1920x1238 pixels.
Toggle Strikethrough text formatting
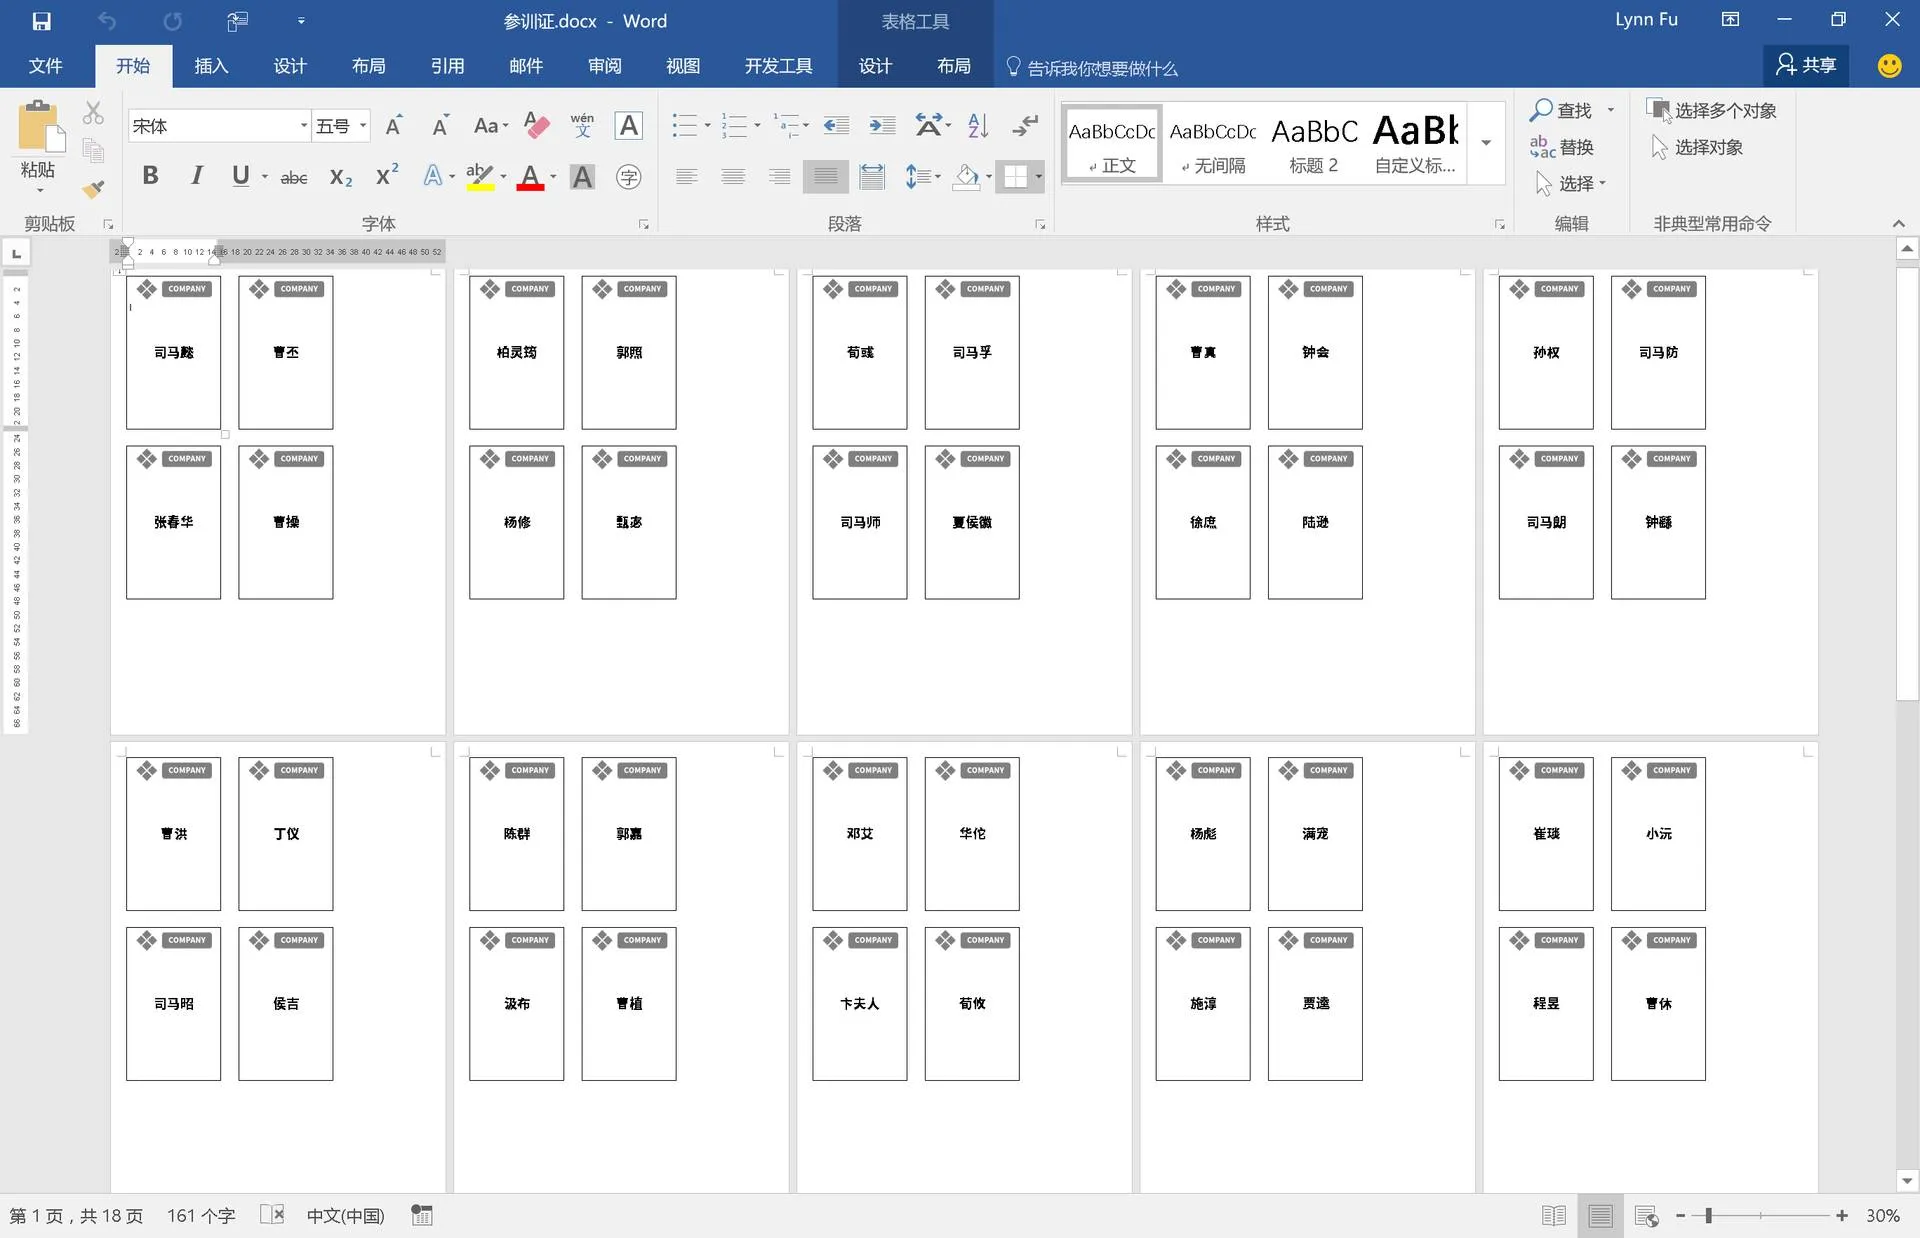(293, 178)
